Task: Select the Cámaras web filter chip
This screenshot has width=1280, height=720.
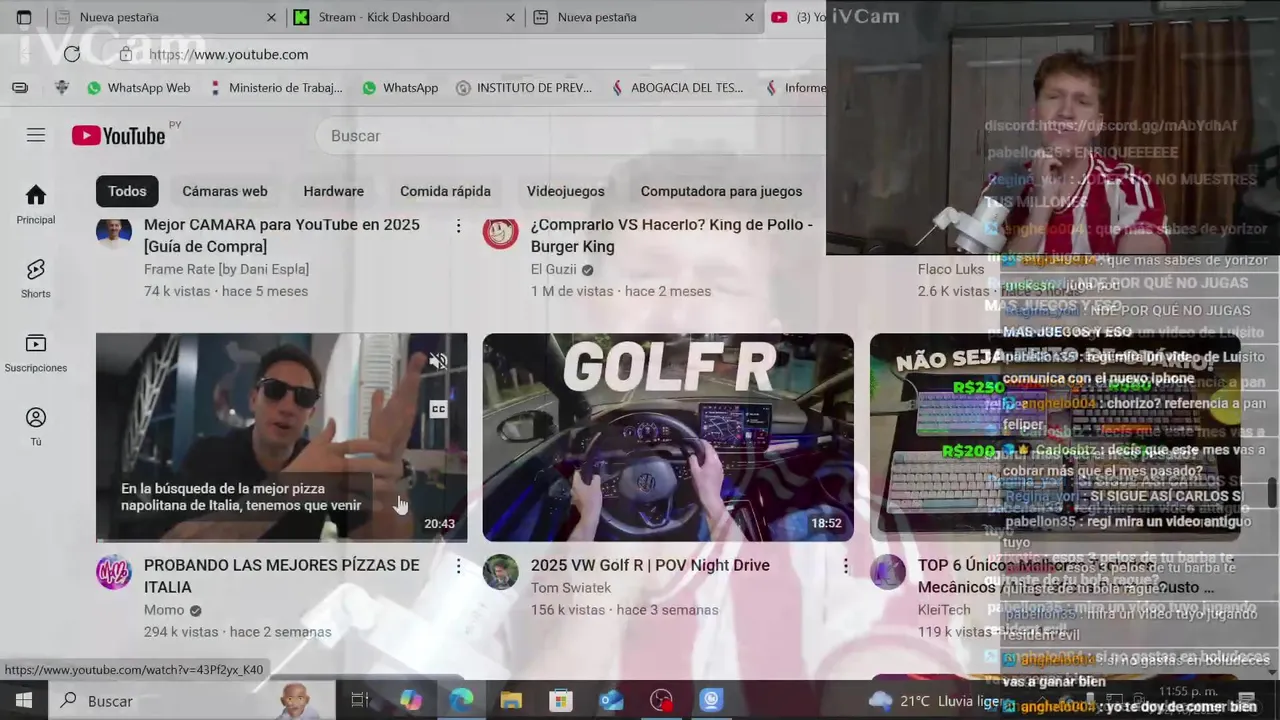Action: [225, 191]
